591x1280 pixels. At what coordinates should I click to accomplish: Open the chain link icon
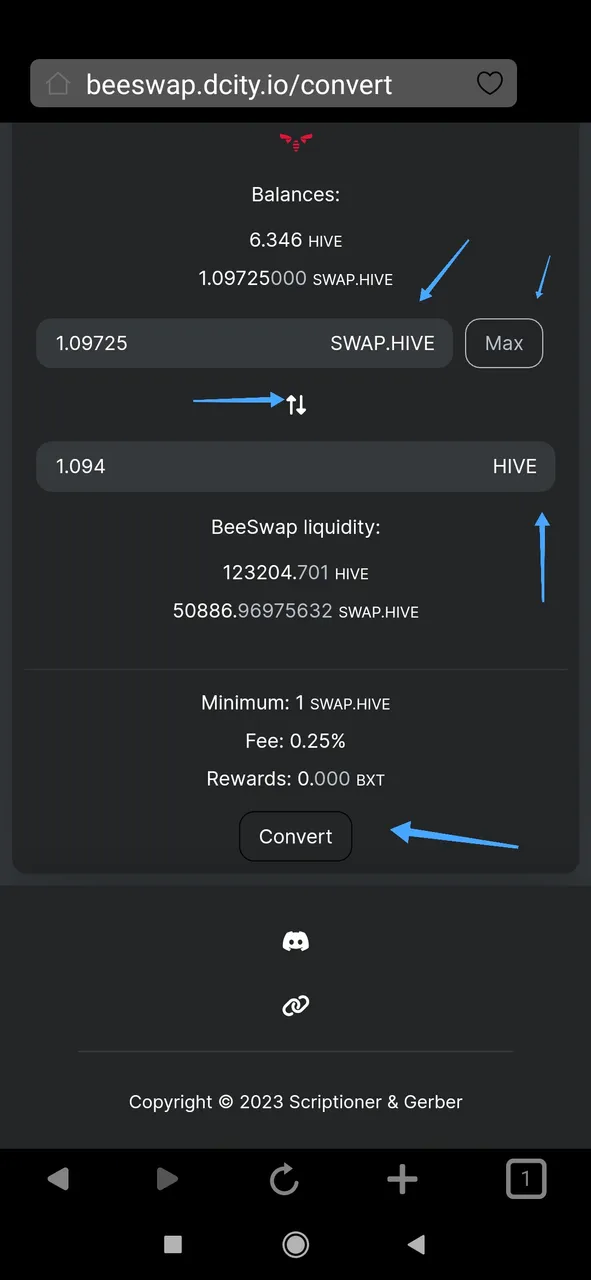tap(296, 1005)
